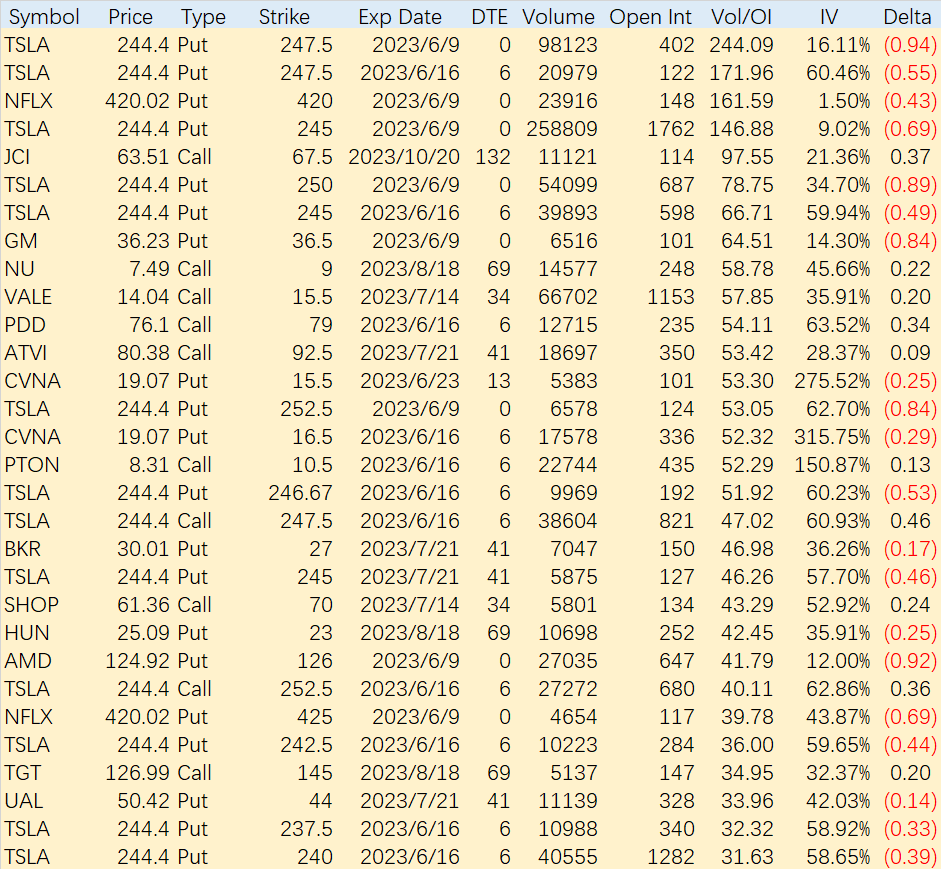Select the IV value 315.75%

coord(832,437)
